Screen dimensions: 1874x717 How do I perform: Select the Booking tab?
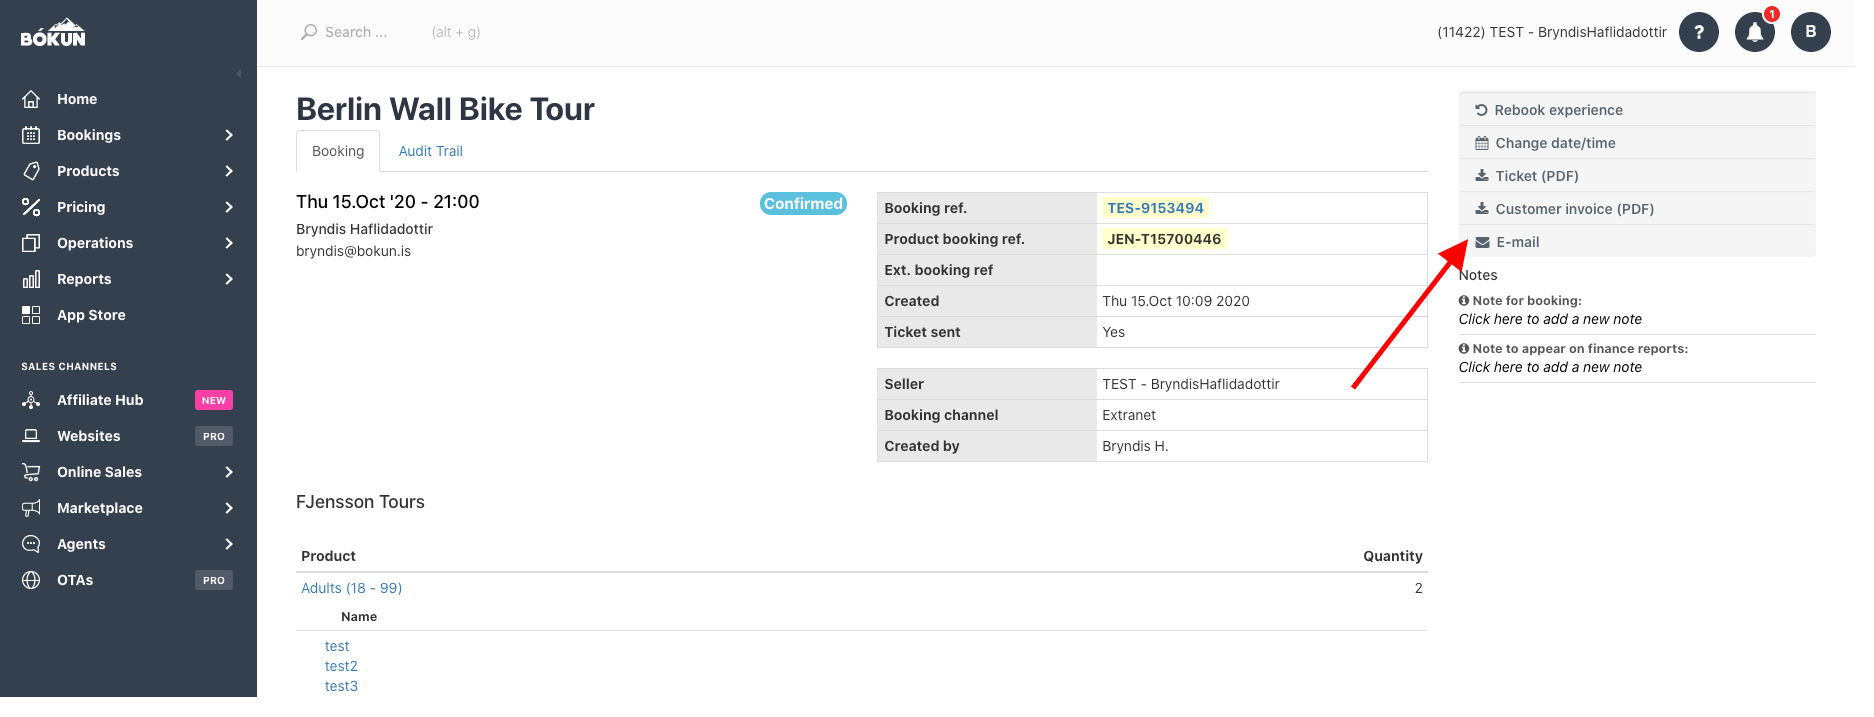click(x=338, y=151)
